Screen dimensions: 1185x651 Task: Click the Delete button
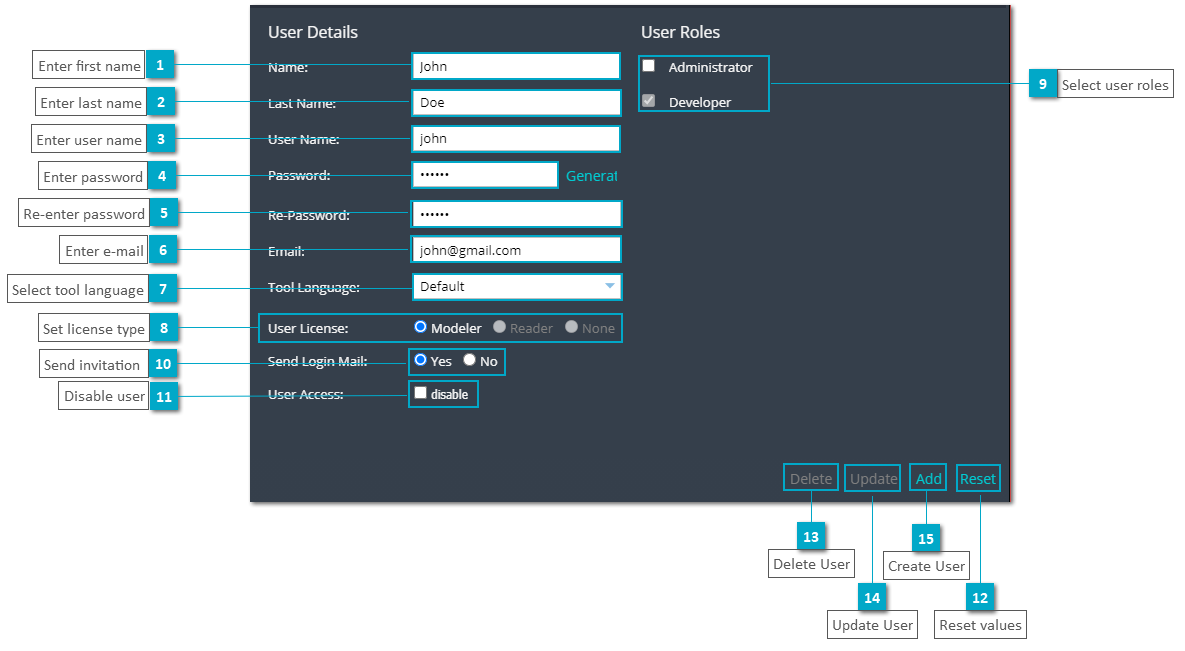pyautogui.click(x=811, y=478)
